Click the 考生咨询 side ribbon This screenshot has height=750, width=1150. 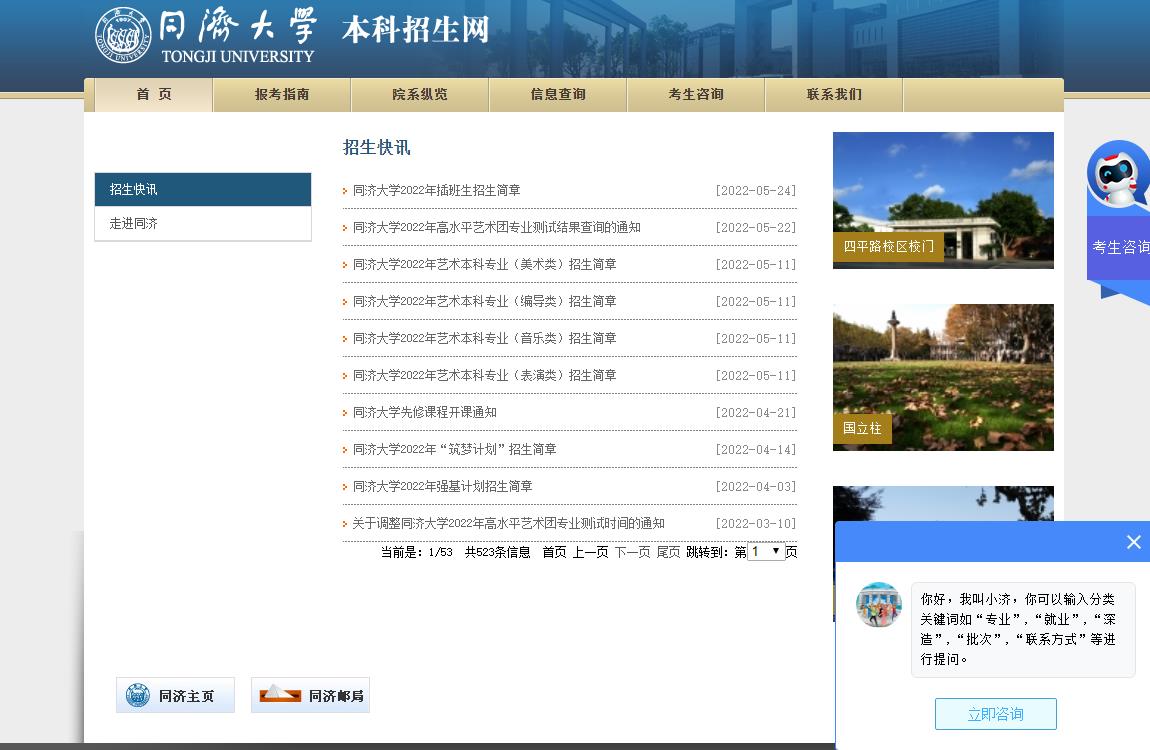pyautogui.click(x=1120, y=247)
